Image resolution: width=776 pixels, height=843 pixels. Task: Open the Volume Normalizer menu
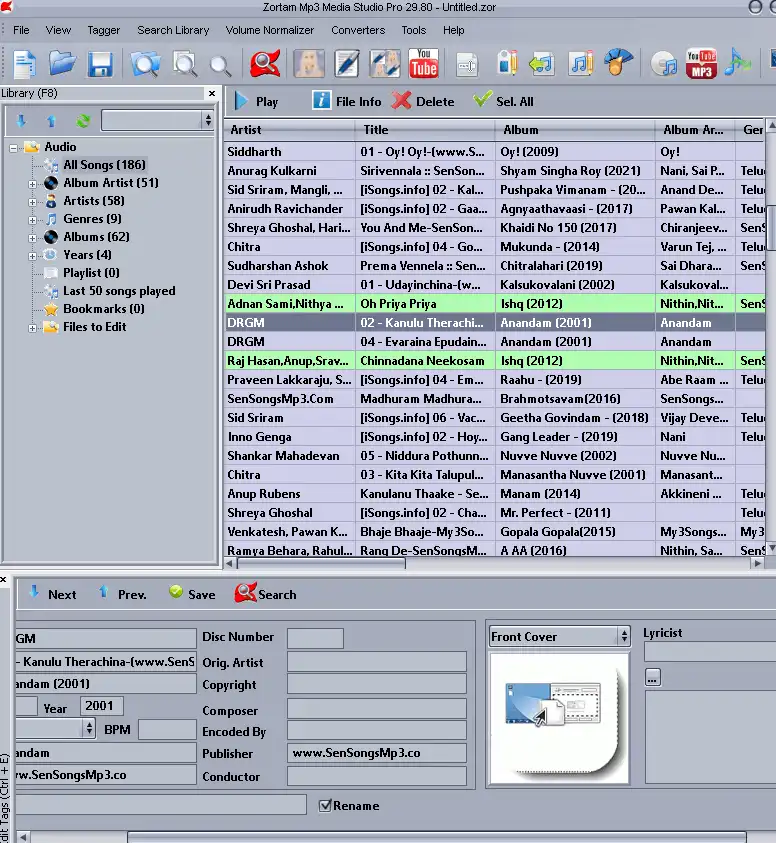[x=269, y=30]
